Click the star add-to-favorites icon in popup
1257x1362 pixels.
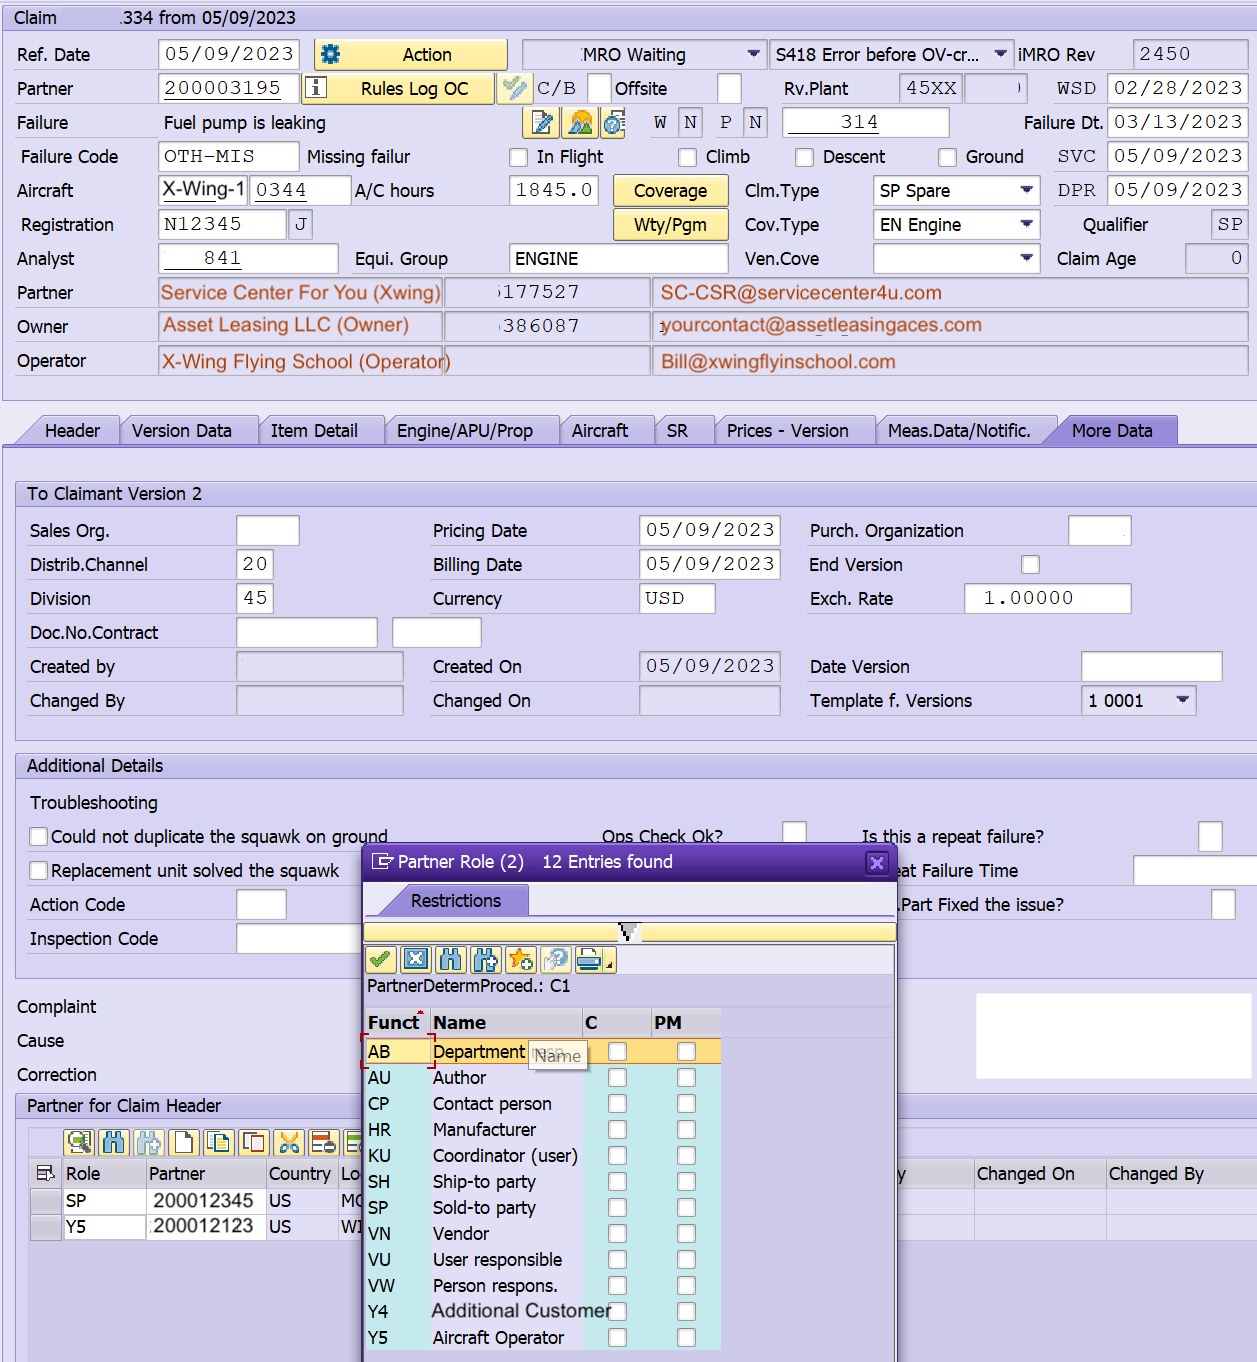[x=520, y=960]
